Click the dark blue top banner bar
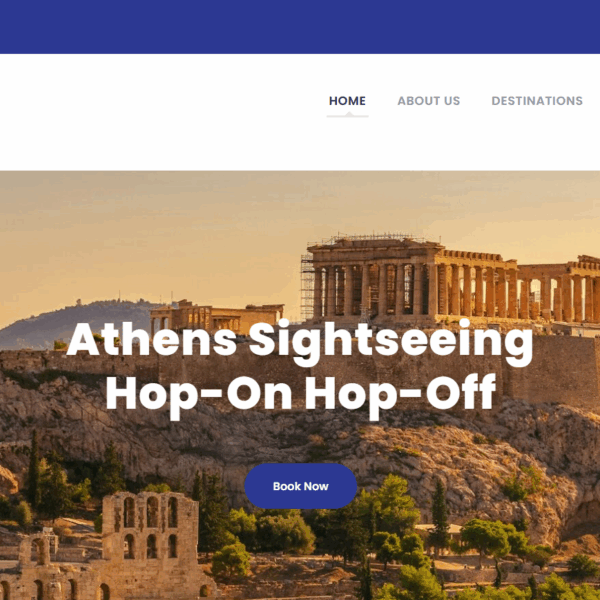 click(300, 27)
